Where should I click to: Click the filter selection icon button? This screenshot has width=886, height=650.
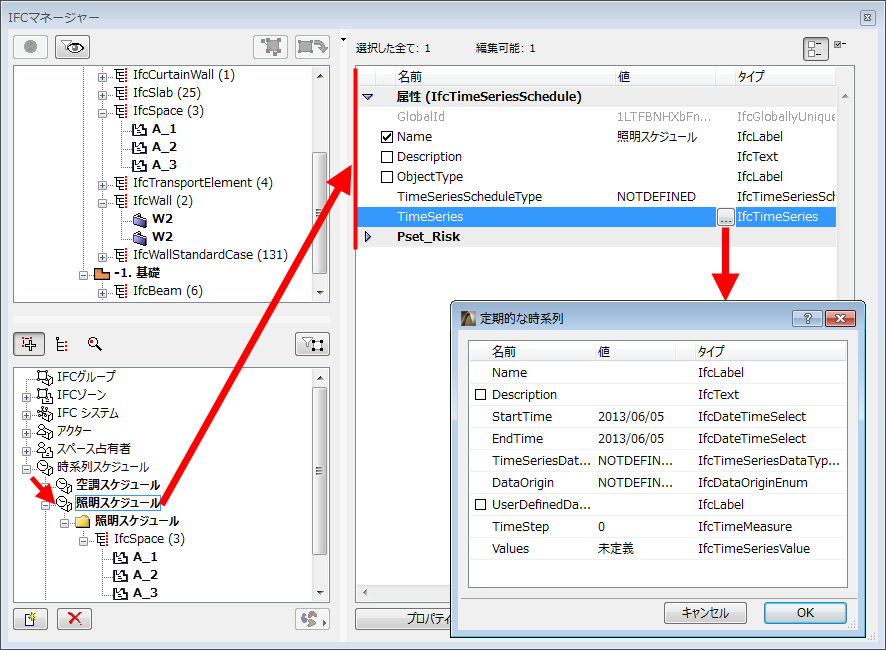coord(312,344)
